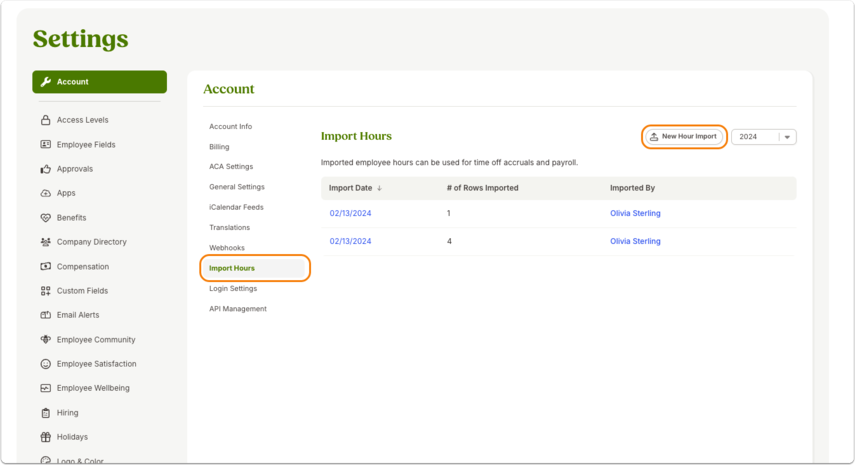The width and height of the screenshot is (855, 465).
Task: Go to Compensation settings
Action: click(x=83, y=267)
